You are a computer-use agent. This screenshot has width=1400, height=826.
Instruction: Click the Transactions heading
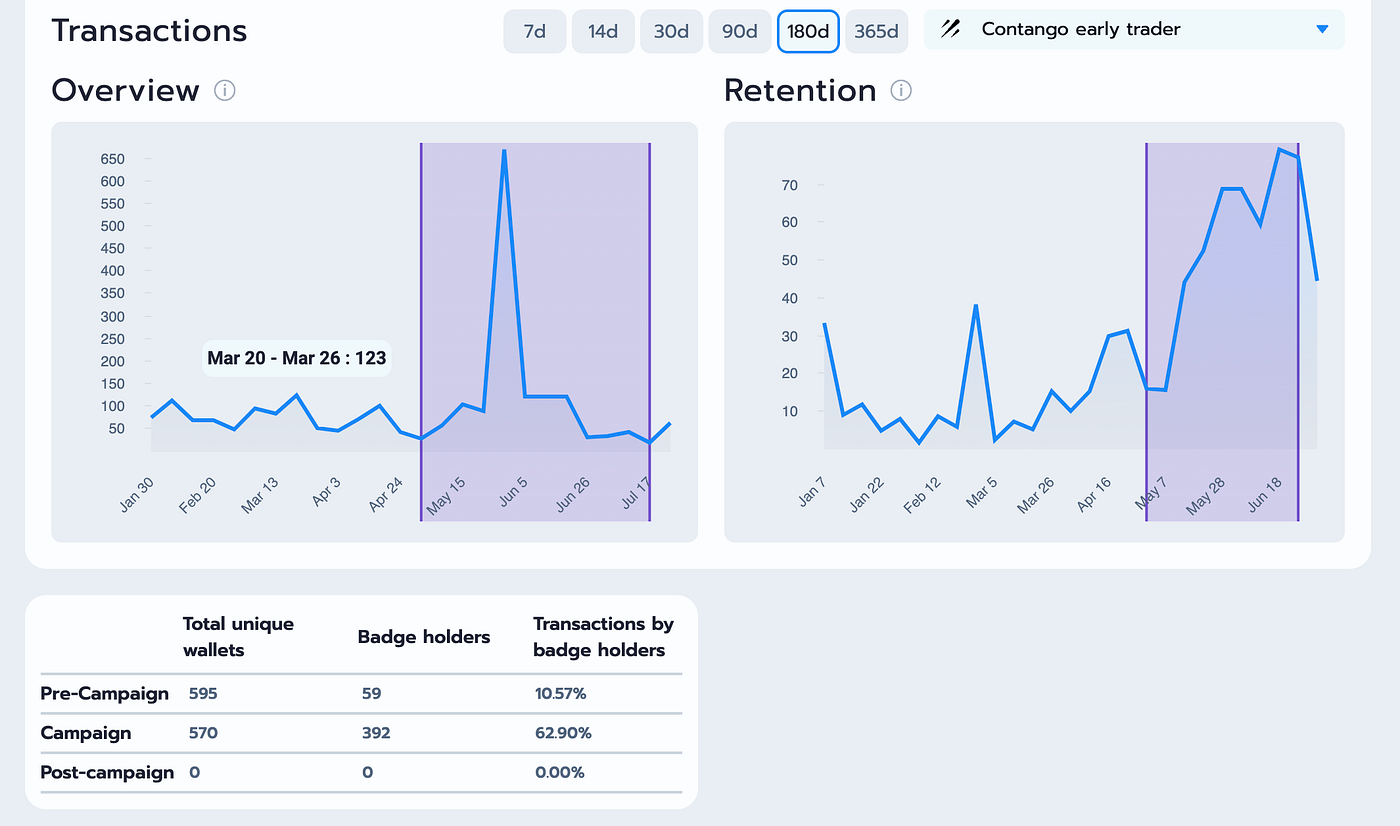[149, 30]
